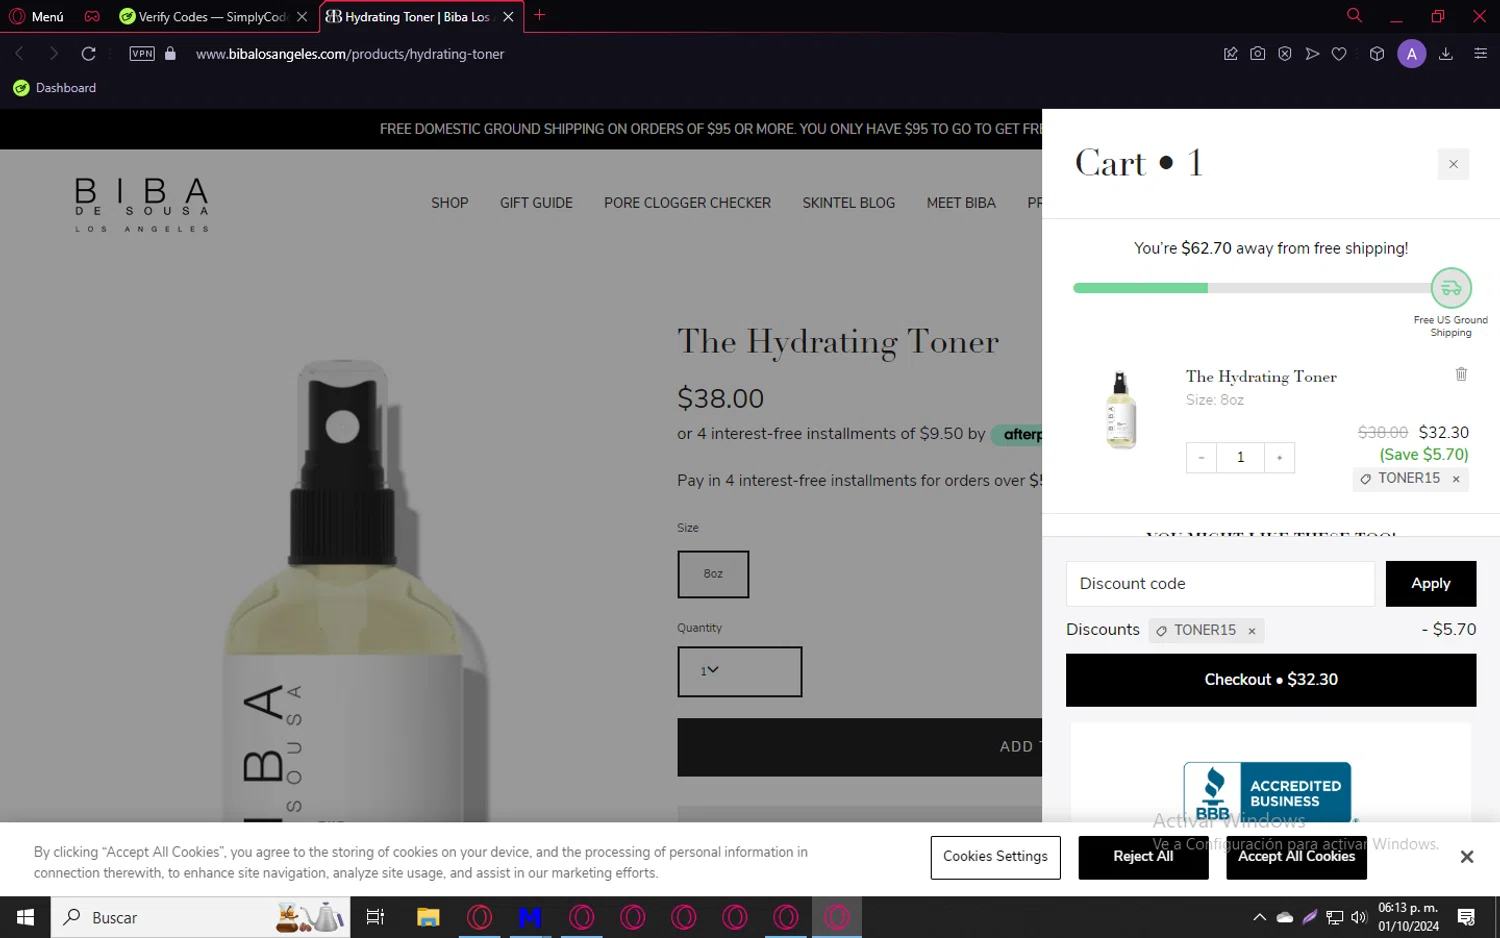Open Cookies Settings

point(995,857)
